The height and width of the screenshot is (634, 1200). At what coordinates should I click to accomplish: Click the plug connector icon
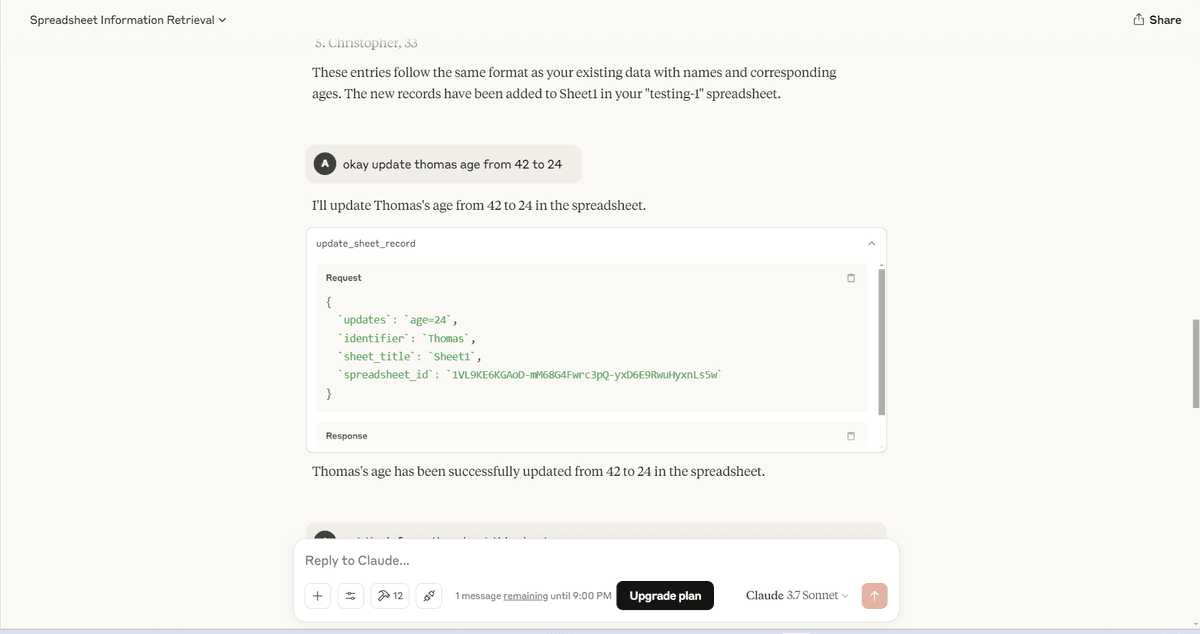pyautogui.click(x=428, y=596)
